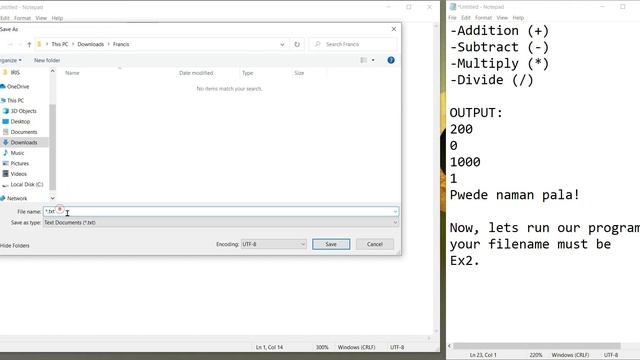Click the Search Francis search box
This screenshot has width=640, height=360.
tap(353, 44)
